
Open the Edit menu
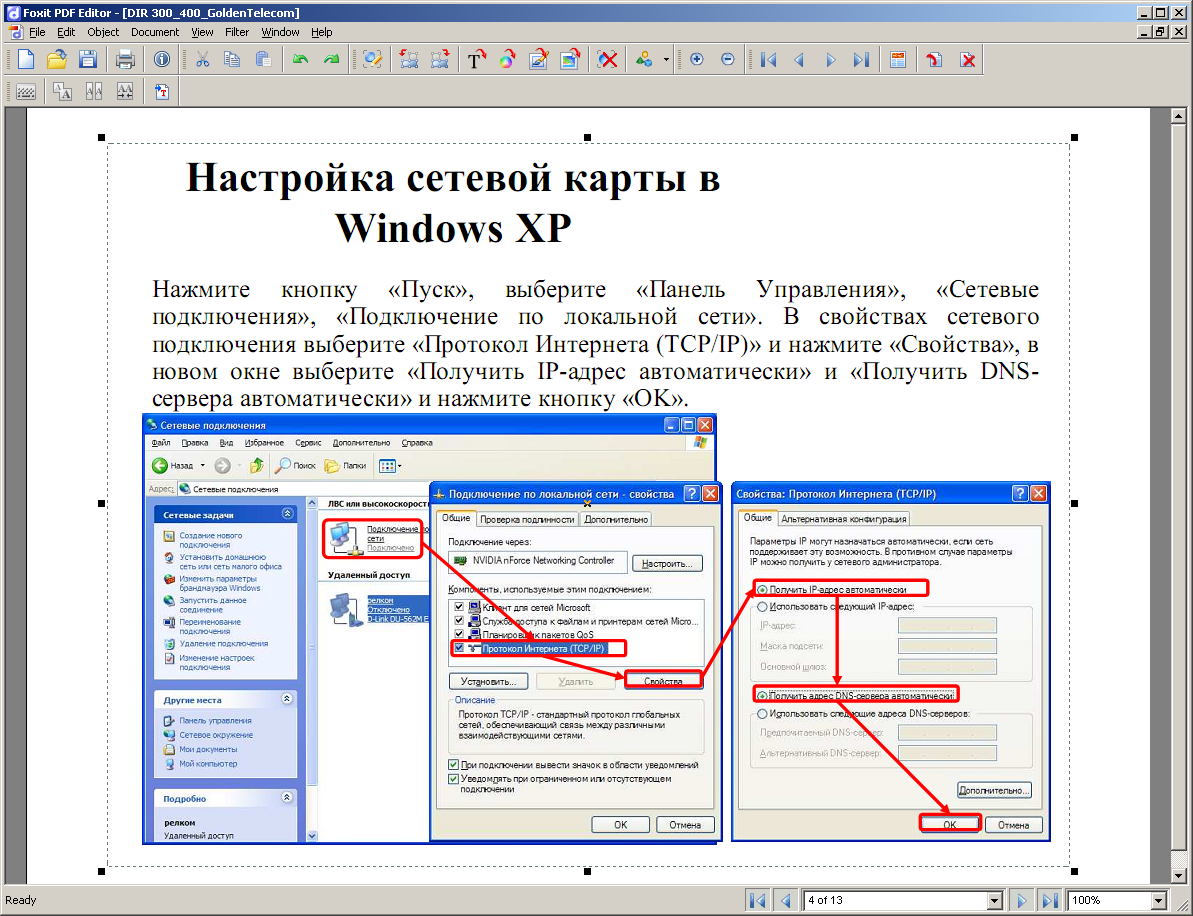[x=66, y=32]
